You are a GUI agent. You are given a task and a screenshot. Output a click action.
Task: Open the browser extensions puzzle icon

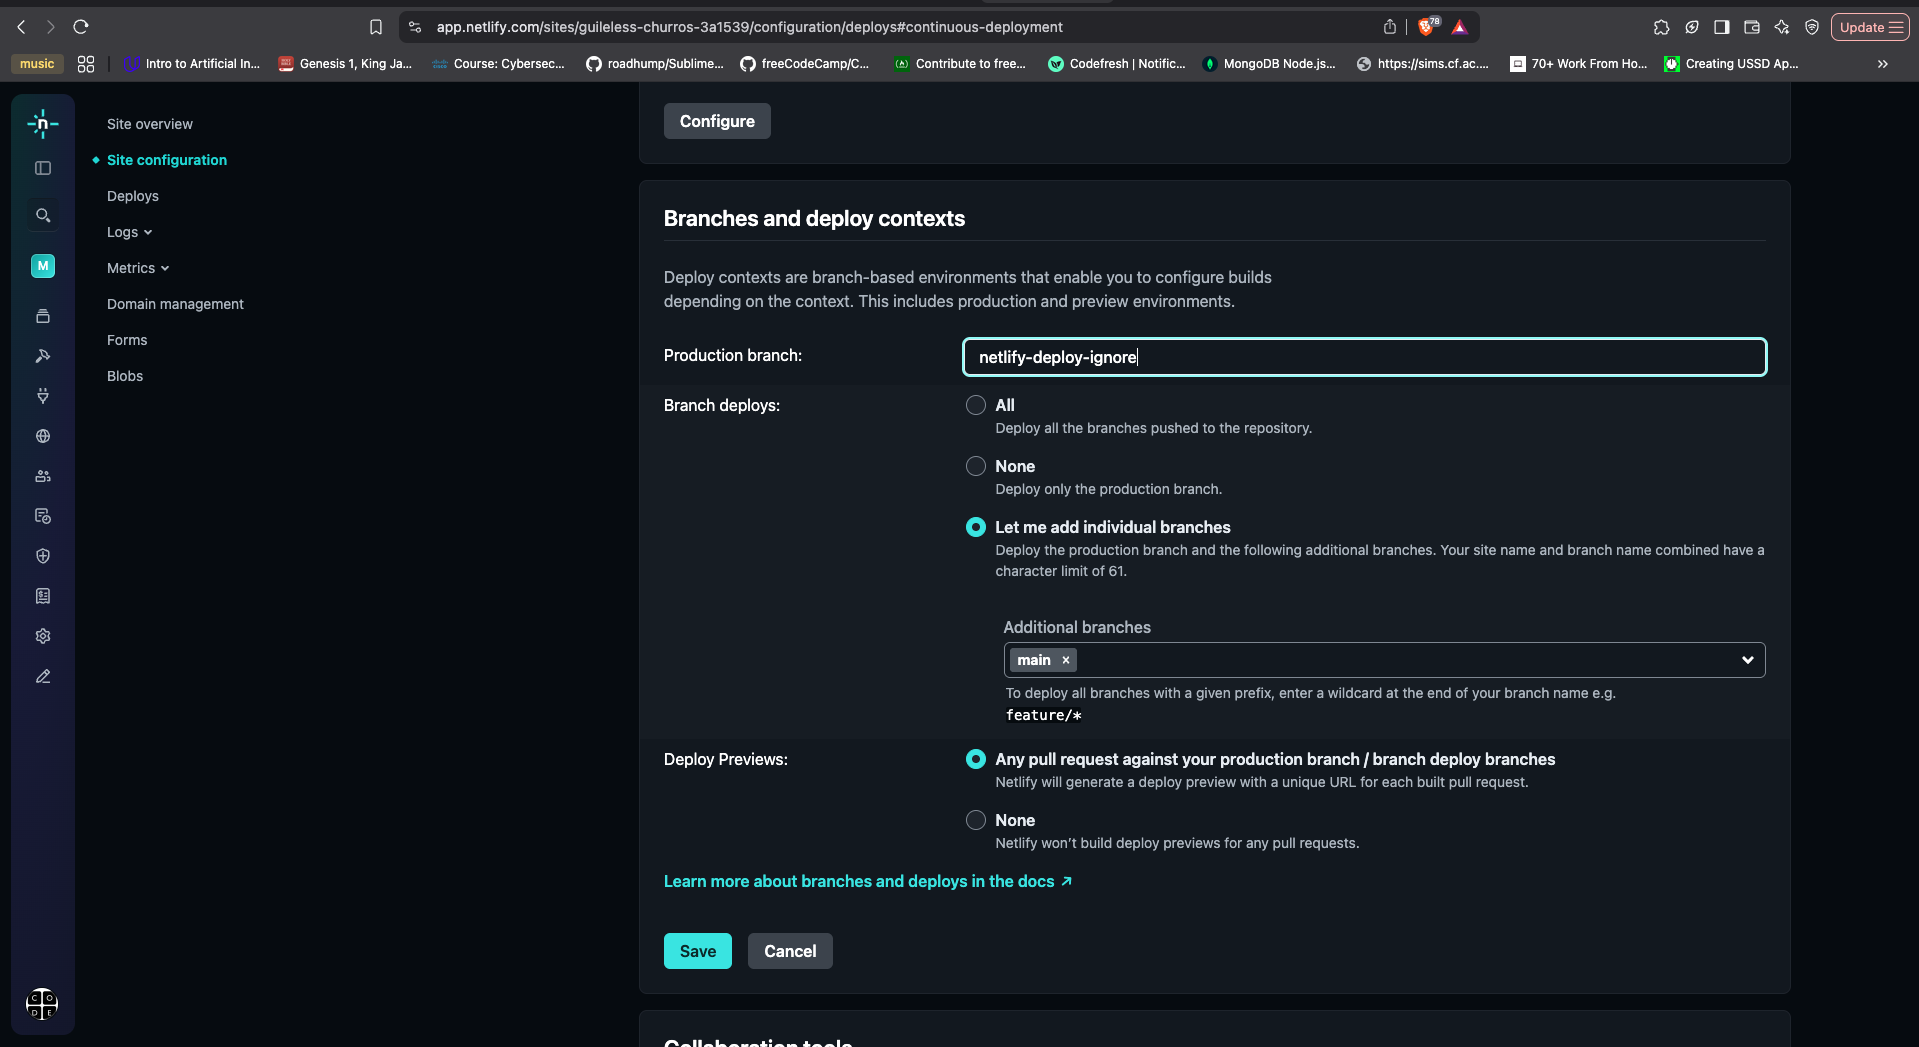pos(1661,27)
